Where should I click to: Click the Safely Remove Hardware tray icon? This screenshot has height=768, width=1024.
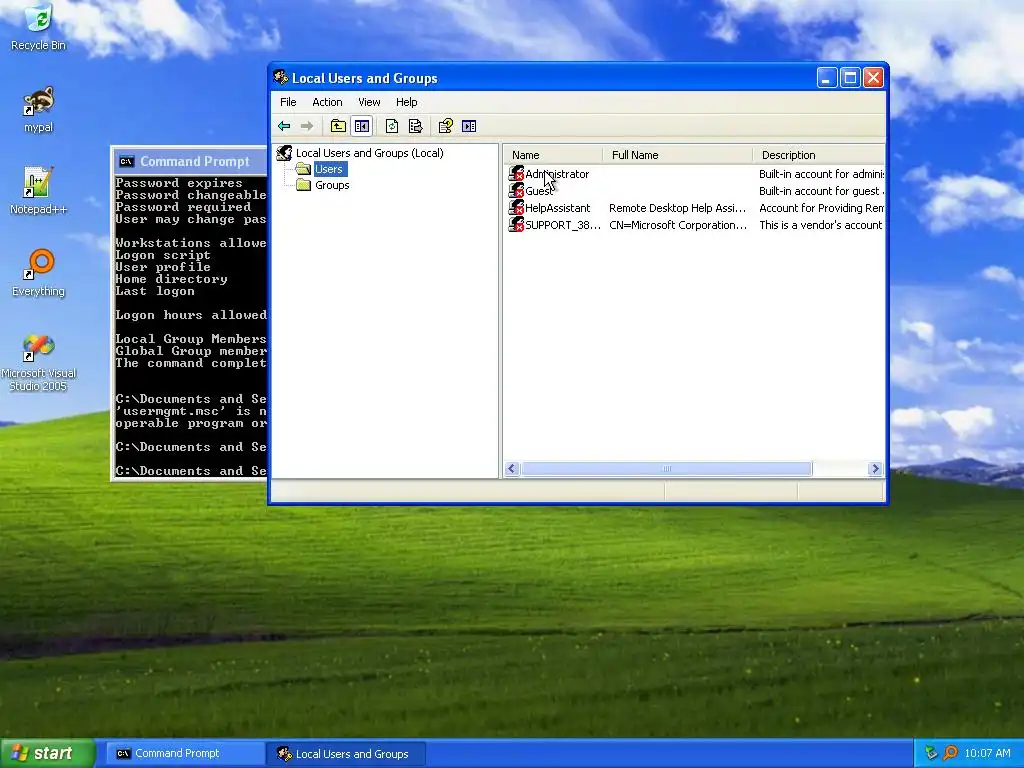(931, 753)
